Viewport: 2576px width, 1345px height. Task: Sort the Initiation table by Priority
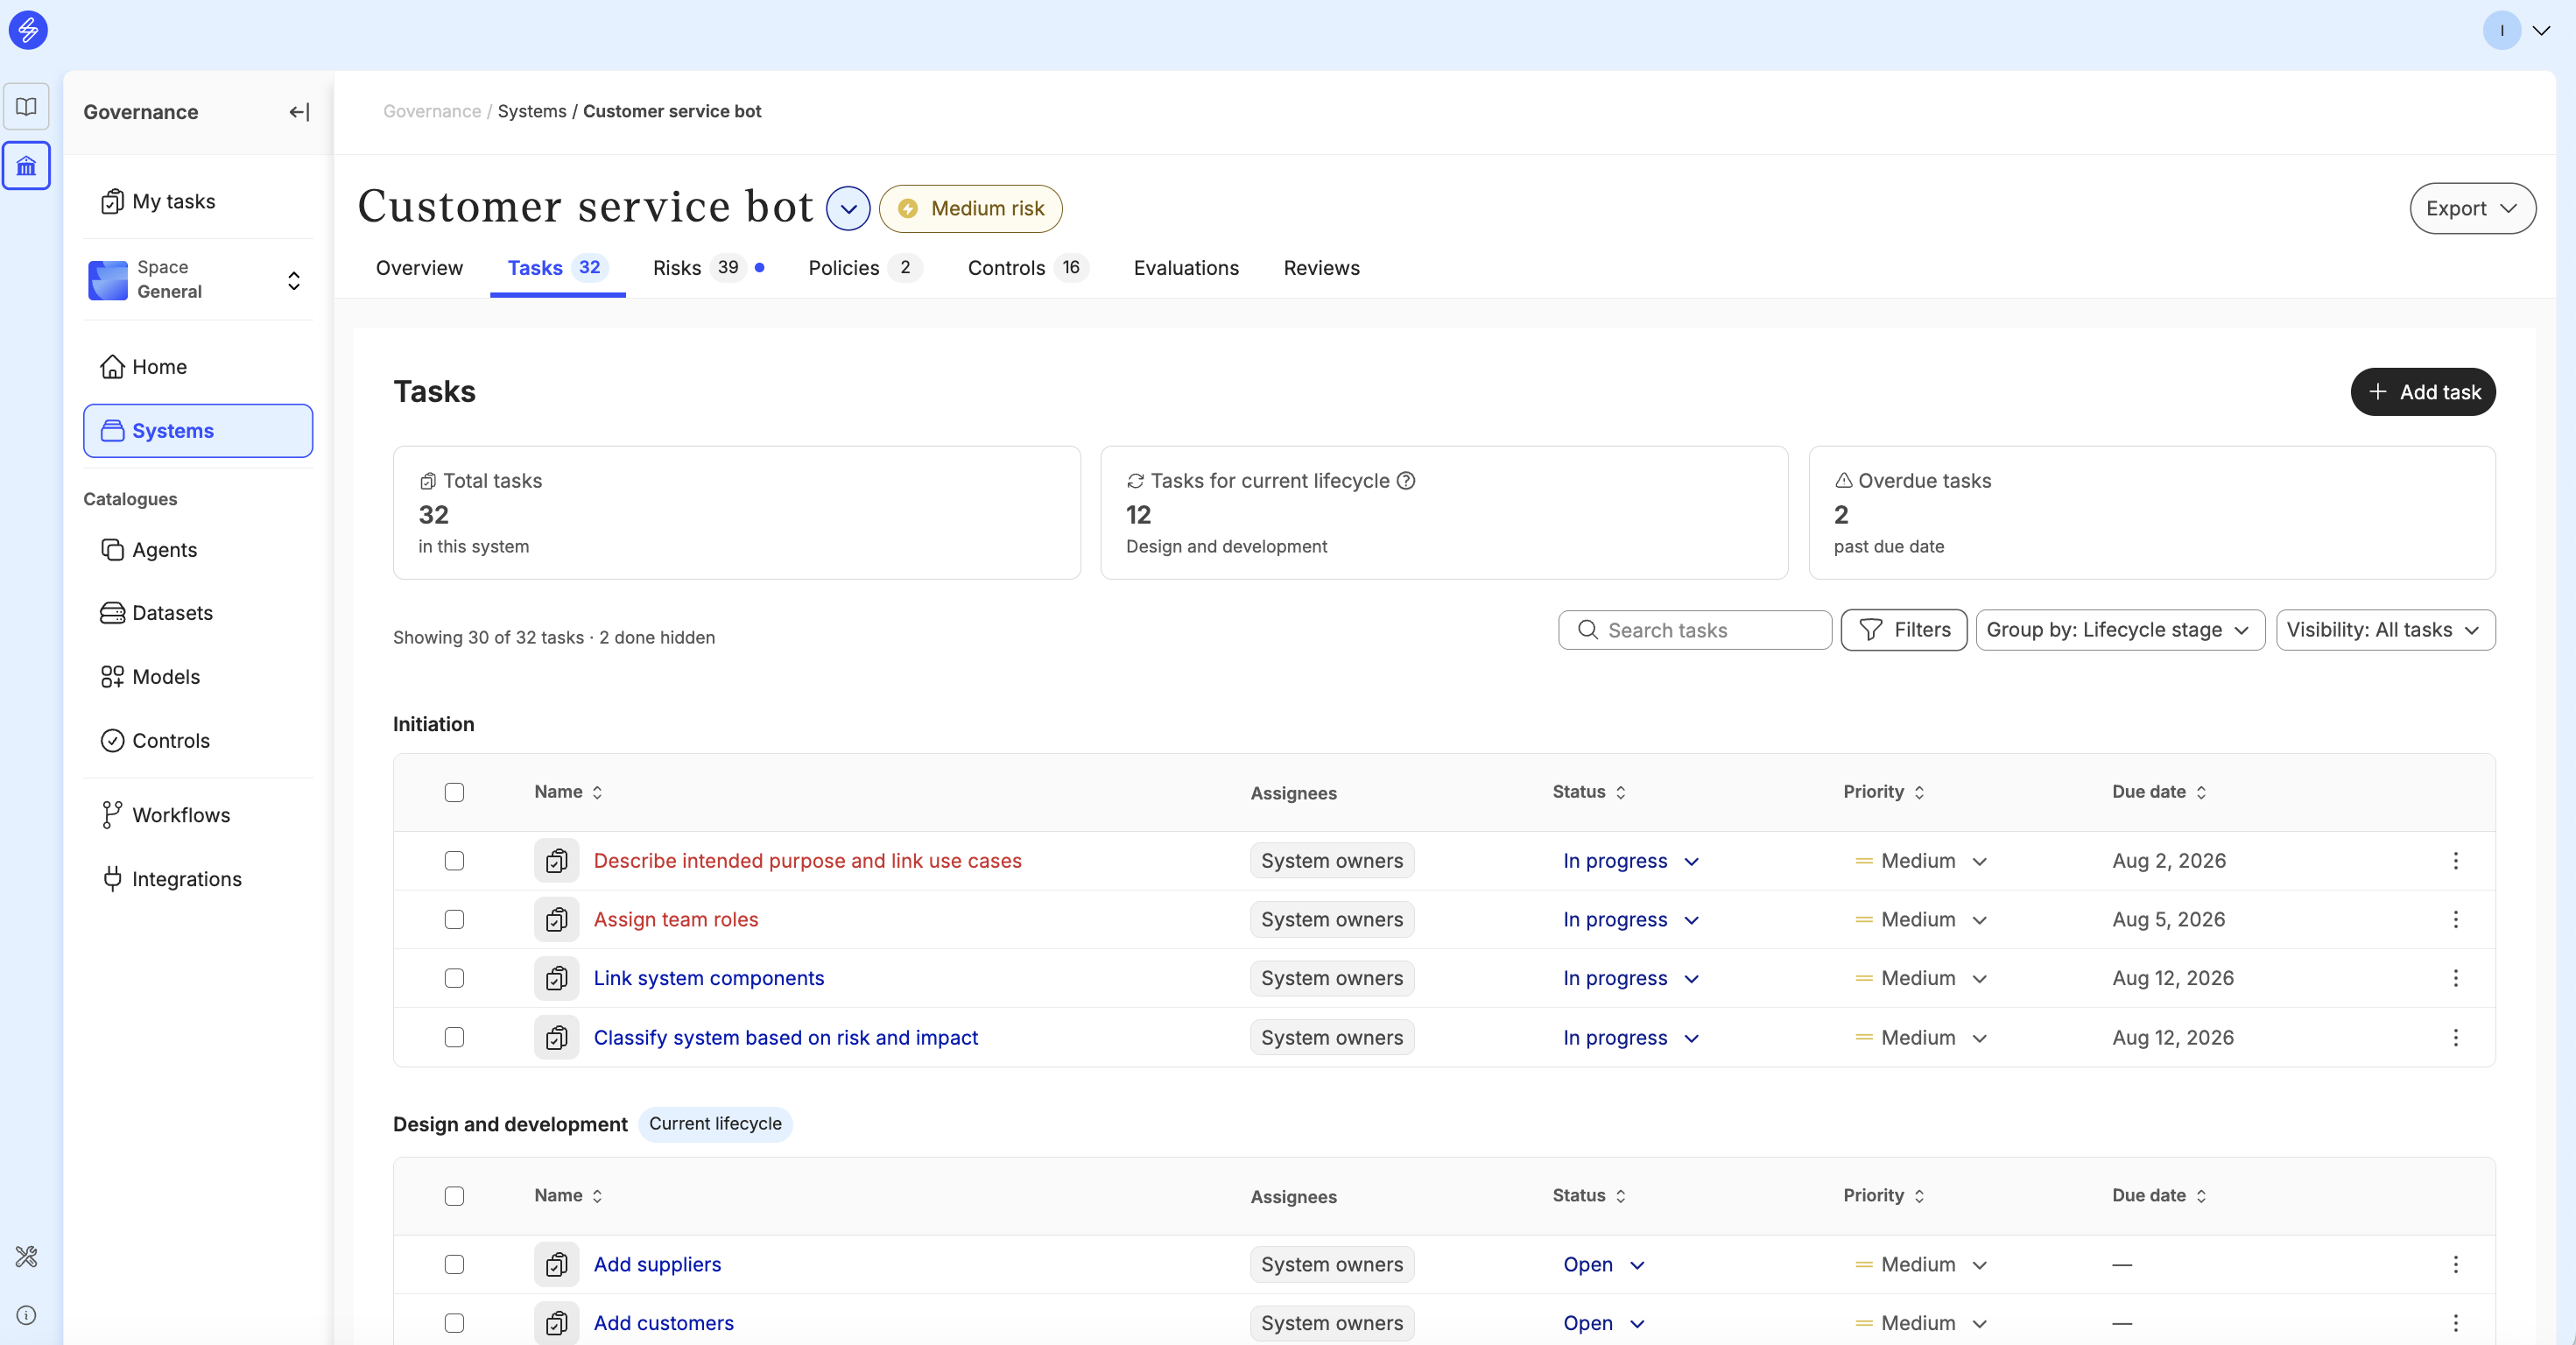coord(1884,792)
